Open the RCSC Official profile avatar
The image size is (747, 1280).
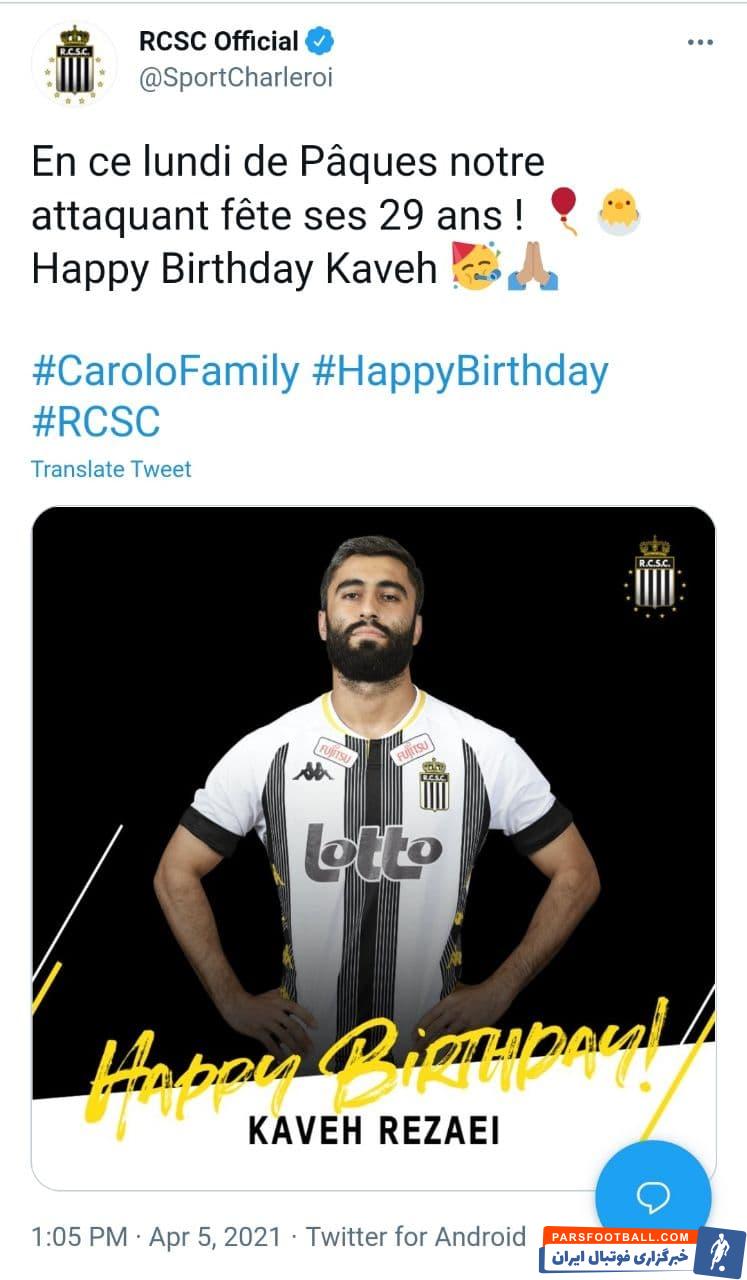(x=73, y=63)
